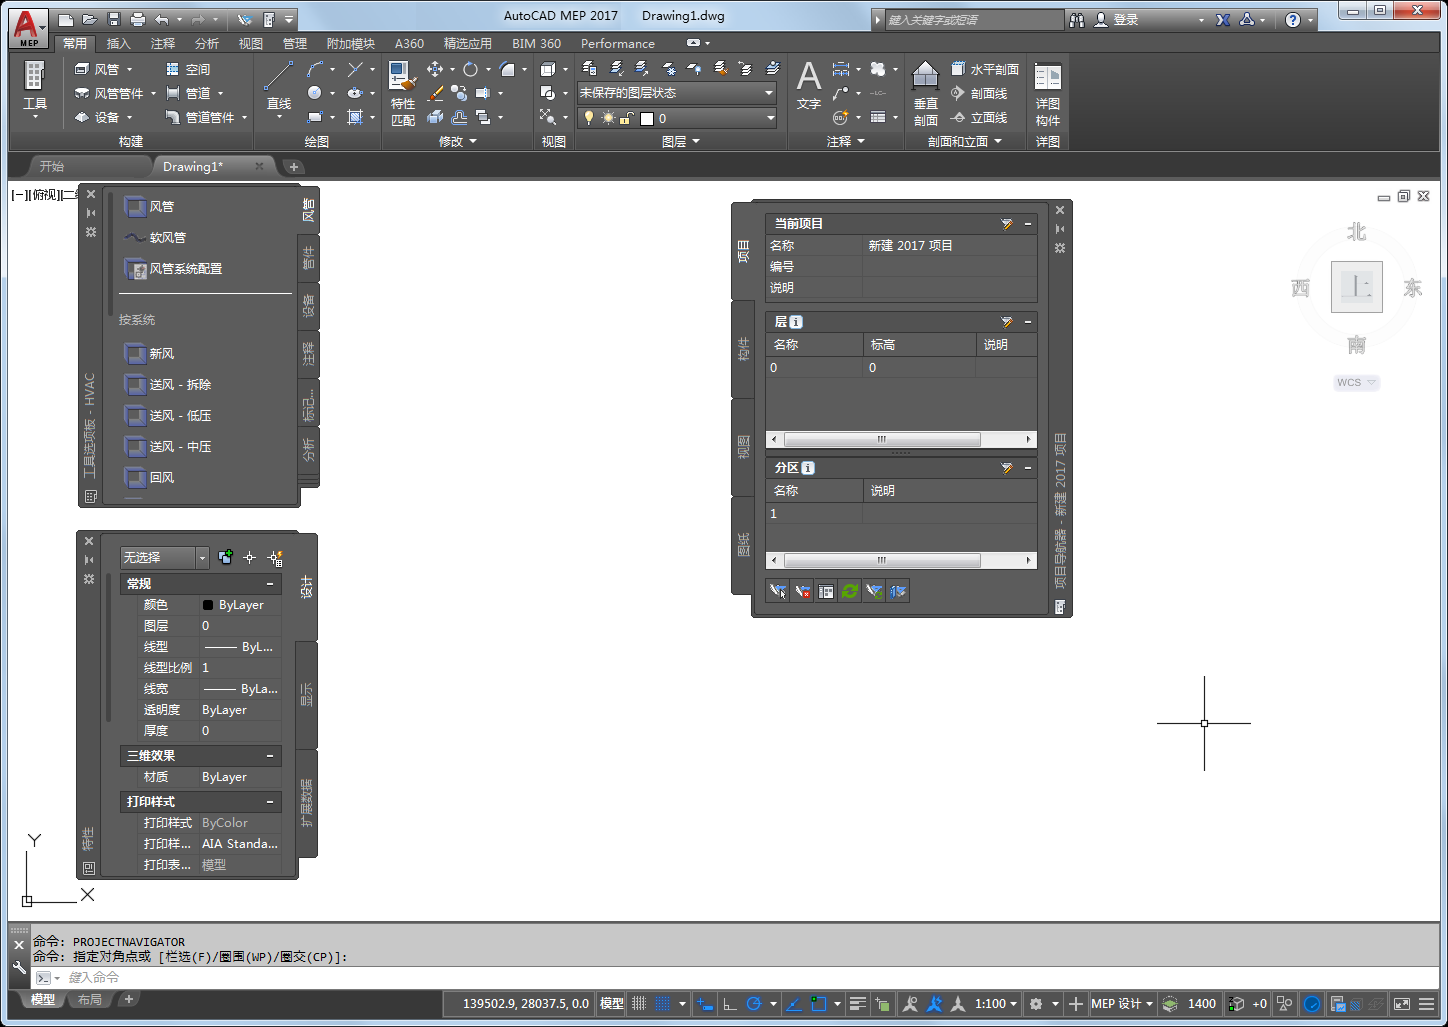Select the Hatch tool in the 绘图 panel
Screen dimensions: 1448x1027
[x=355, y=117]
